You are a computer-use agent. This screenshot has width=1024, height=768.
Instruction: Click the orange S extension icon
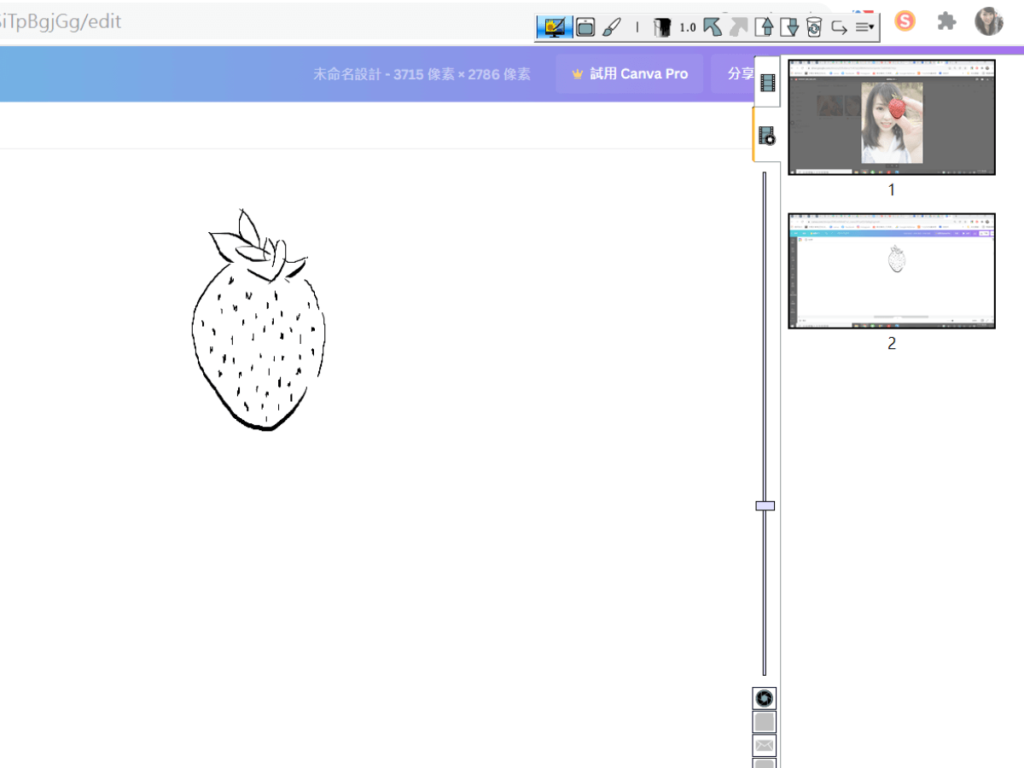tap(904, 22)
